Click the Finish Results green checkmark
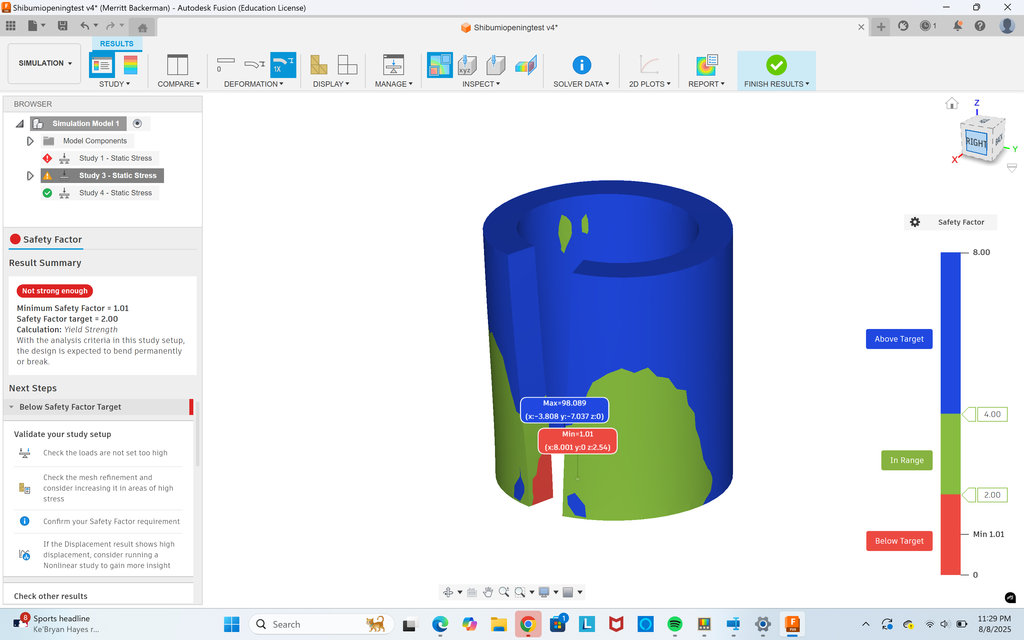This screenshot has width=1024, height=640. 776,65
